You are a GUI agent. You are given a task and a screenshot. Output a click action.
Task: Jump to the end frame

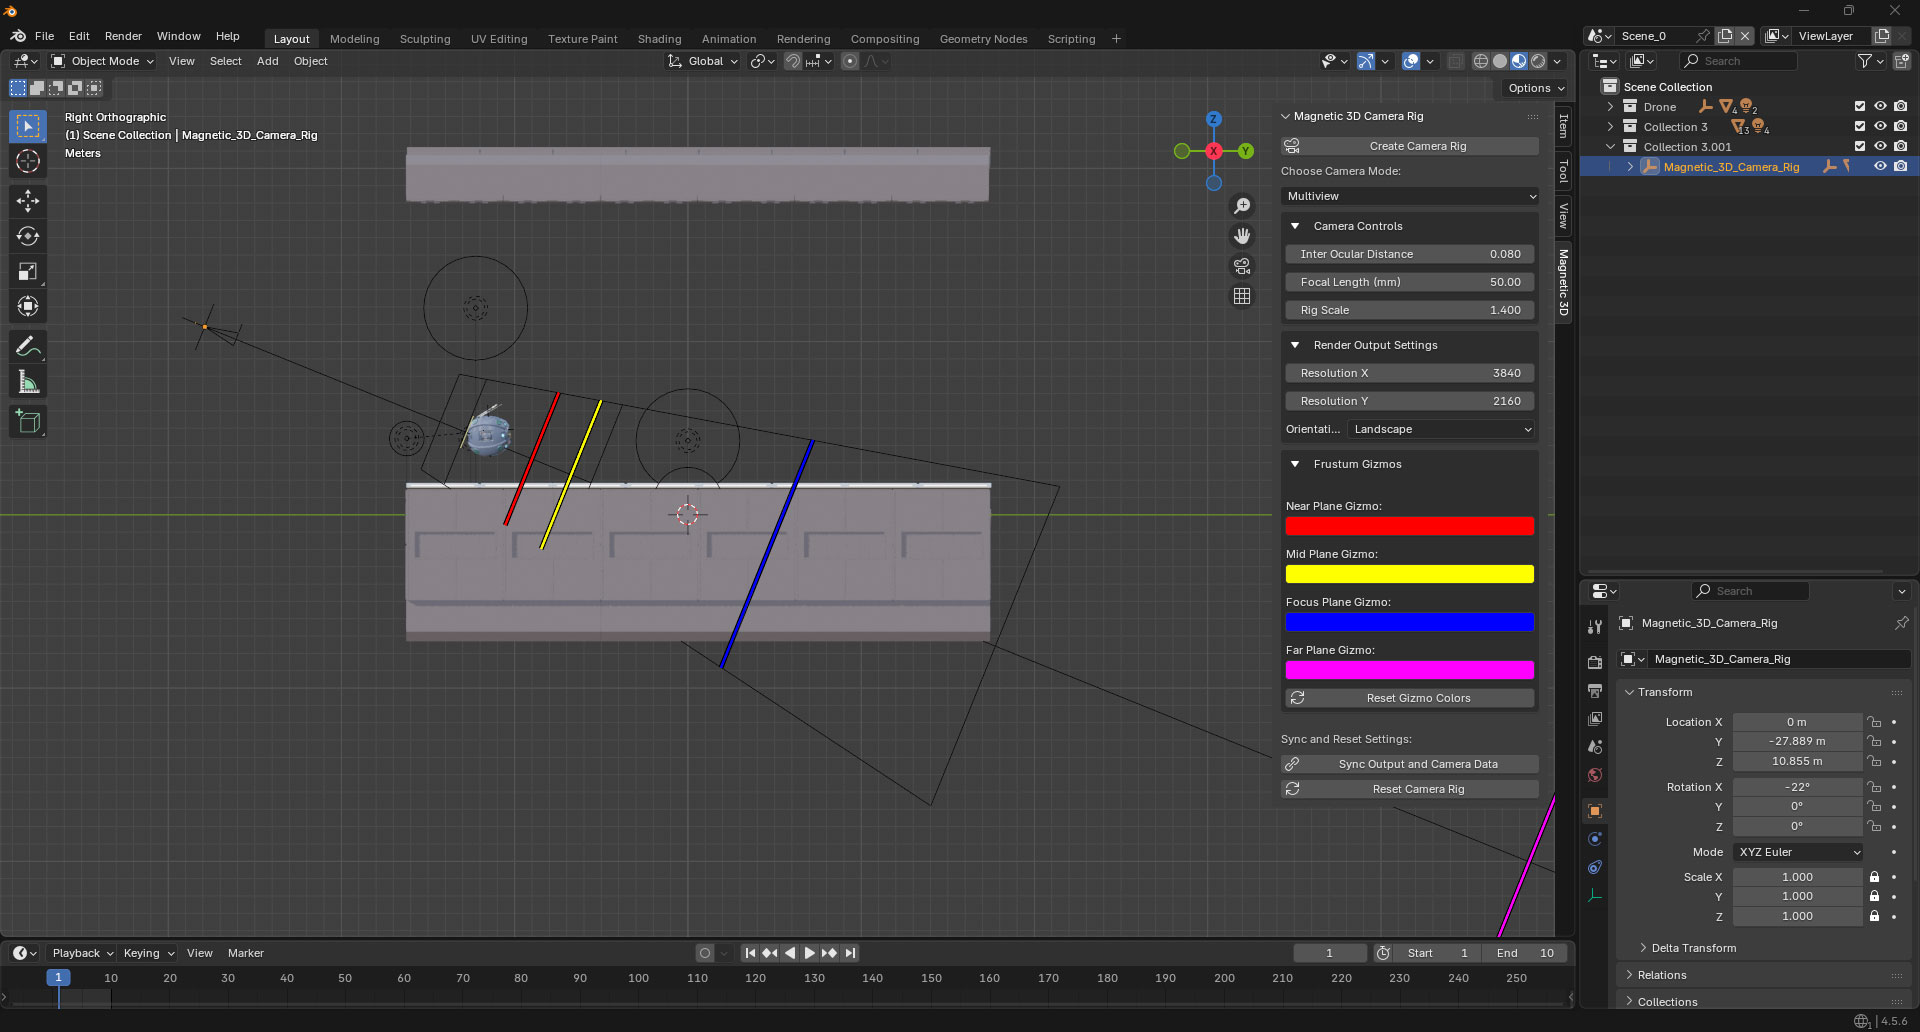point(850,953)
